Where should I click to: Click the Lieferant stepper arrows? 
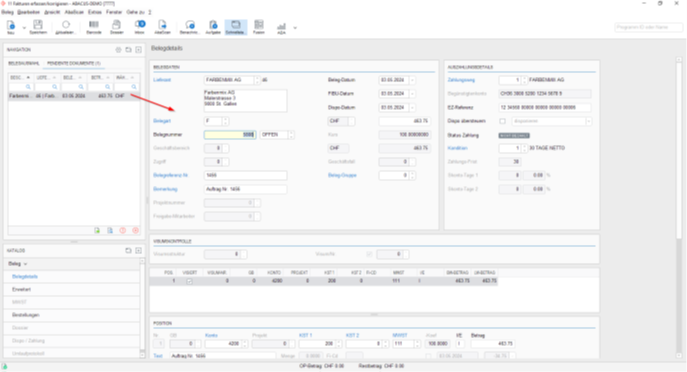click(257, 80)
